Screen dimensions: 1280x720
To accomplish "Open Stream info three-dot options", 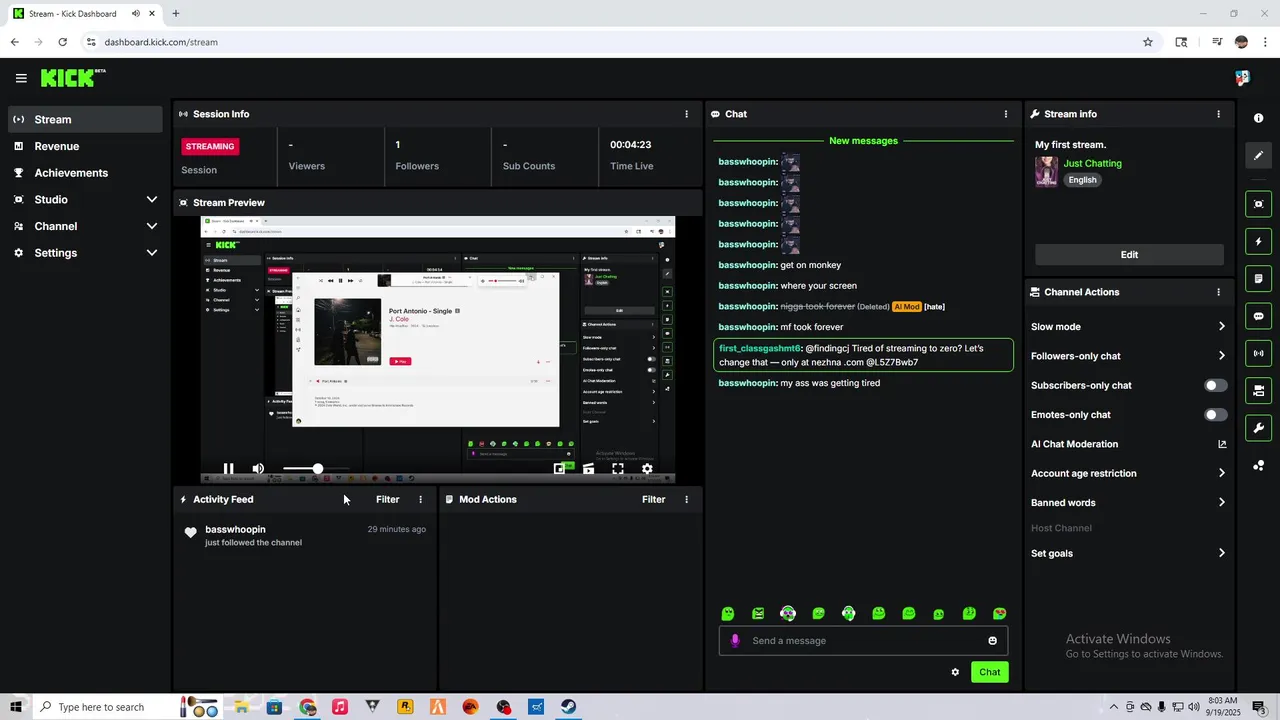I will pos(1218,114).
